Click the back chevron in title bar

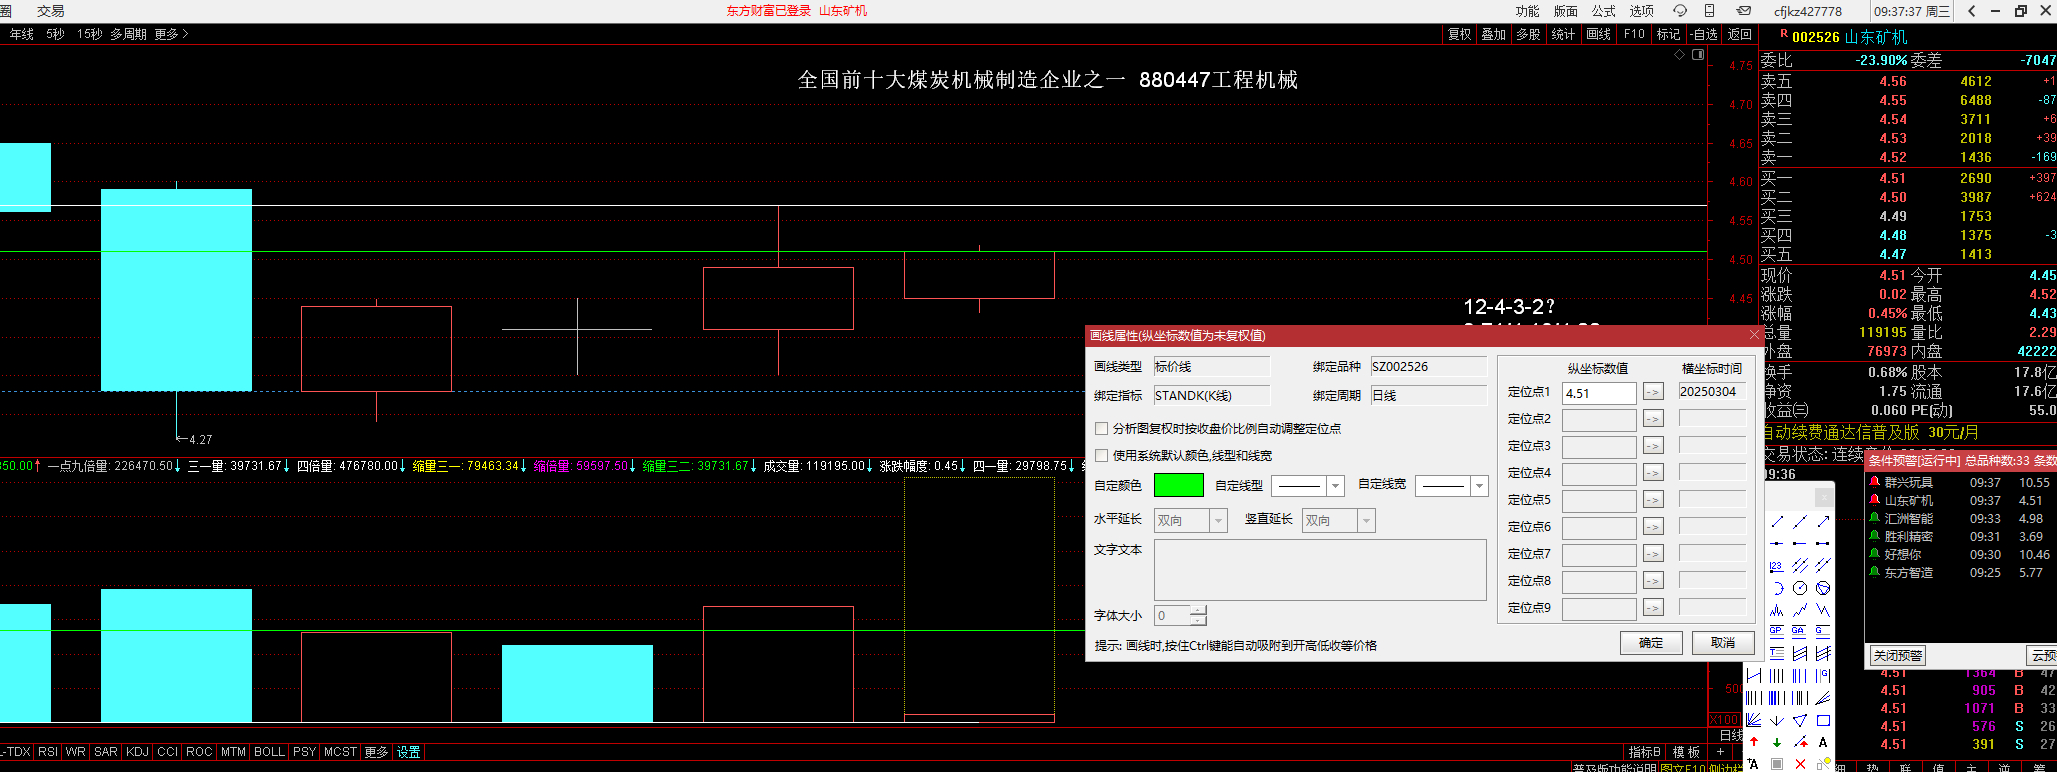(1971, 11)
